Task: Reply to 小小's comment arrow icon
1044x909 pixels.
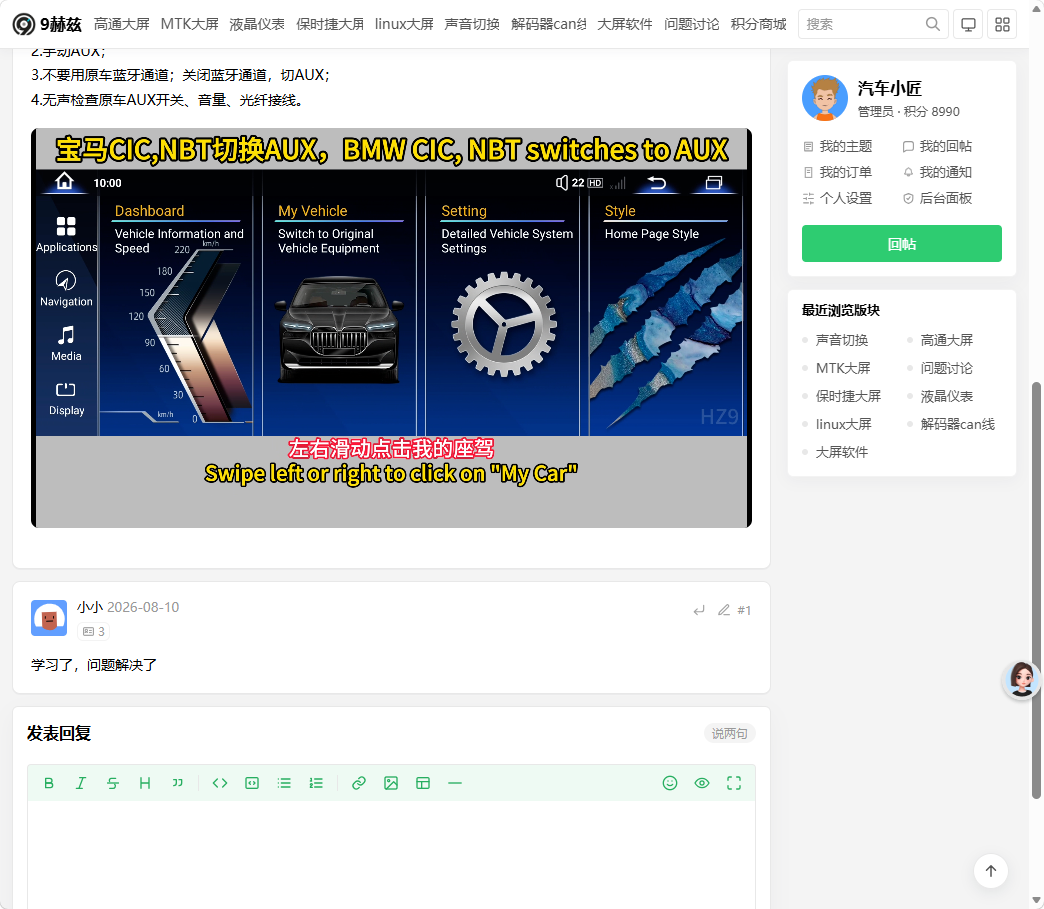Action: coord(698,610)
